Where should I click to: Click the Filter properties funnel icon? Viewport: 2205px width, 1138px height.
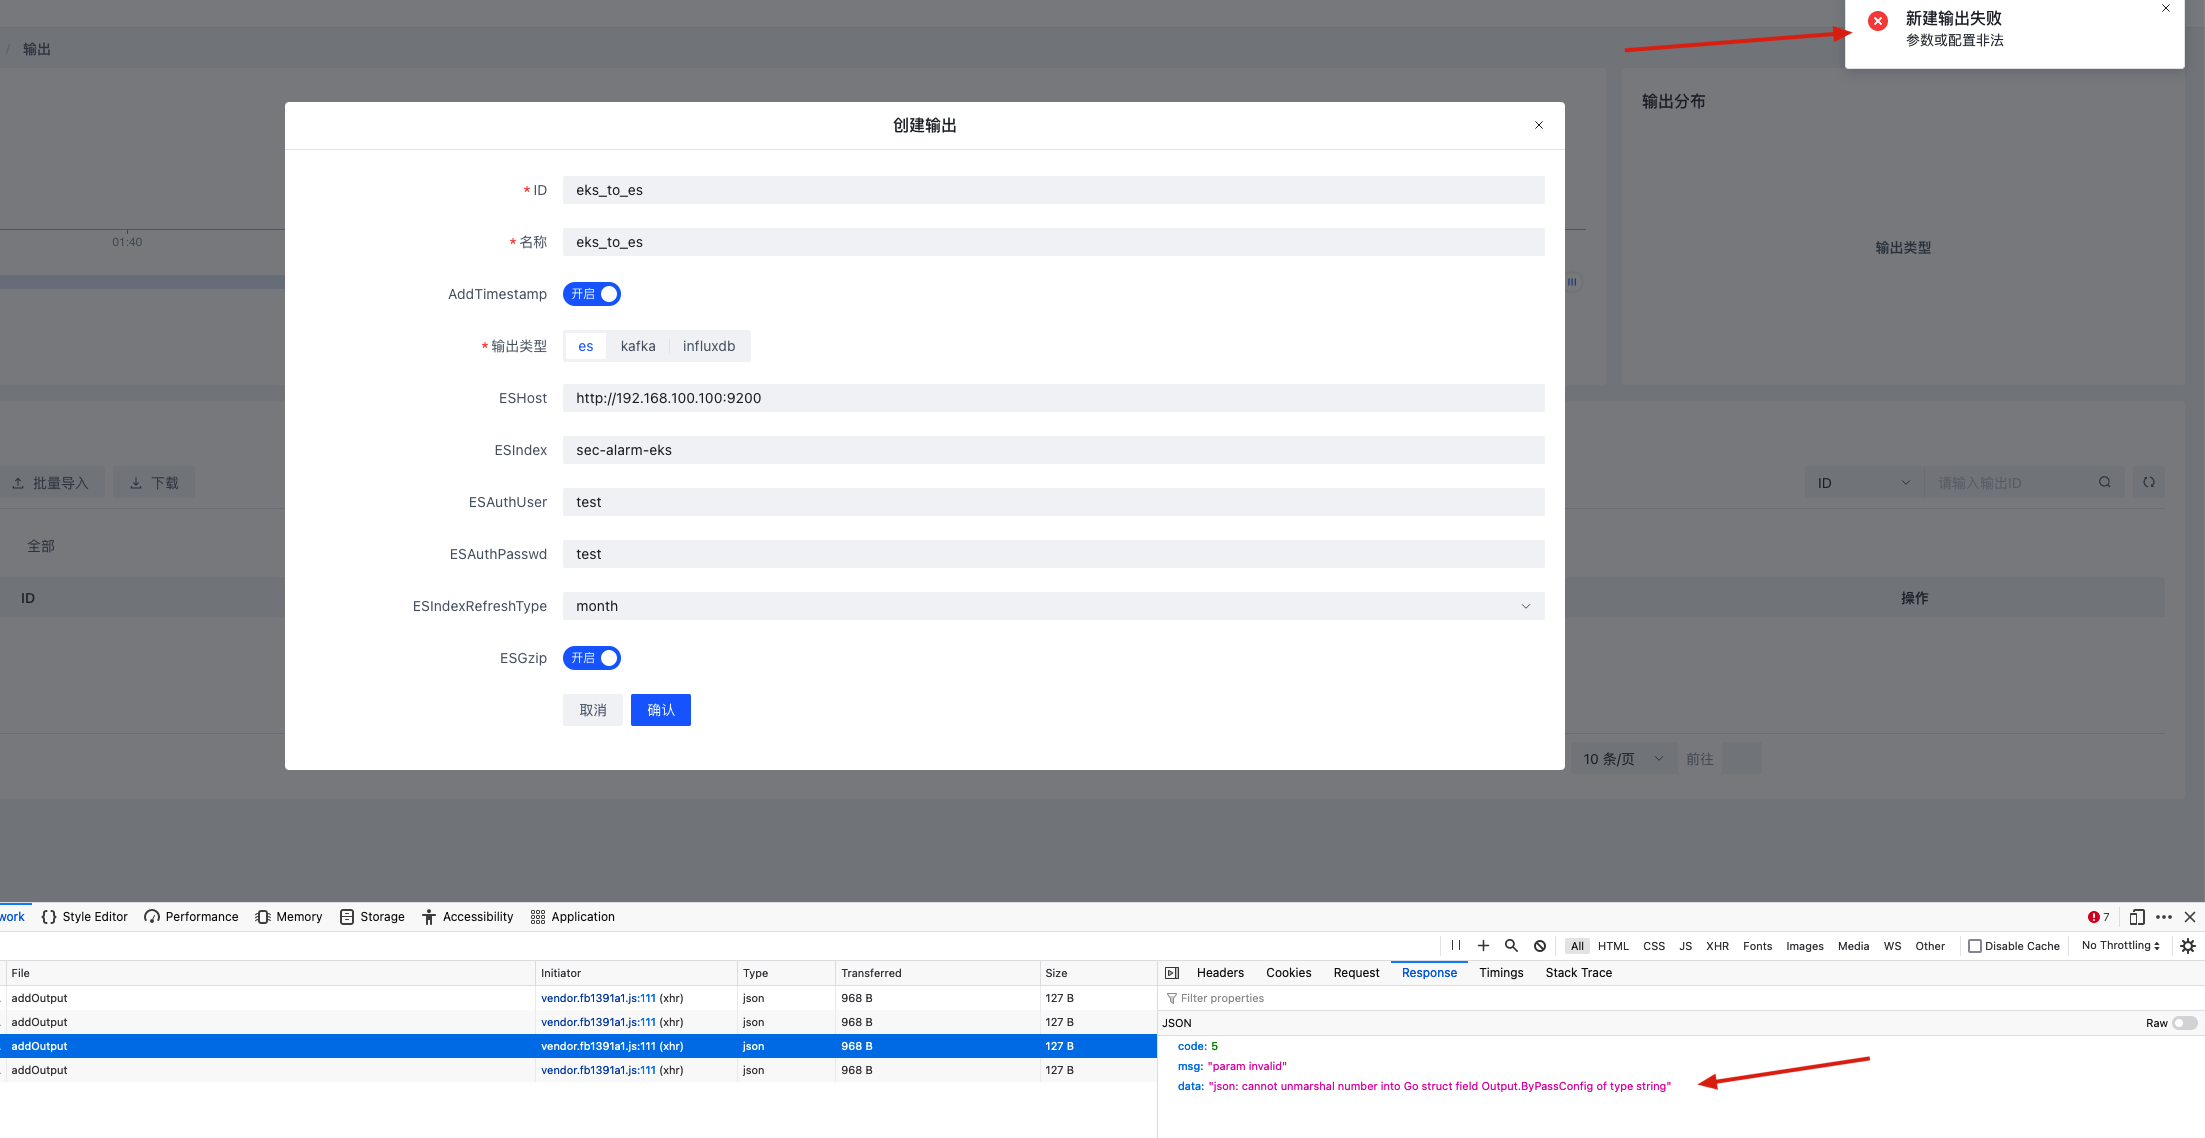(1172, 998)
